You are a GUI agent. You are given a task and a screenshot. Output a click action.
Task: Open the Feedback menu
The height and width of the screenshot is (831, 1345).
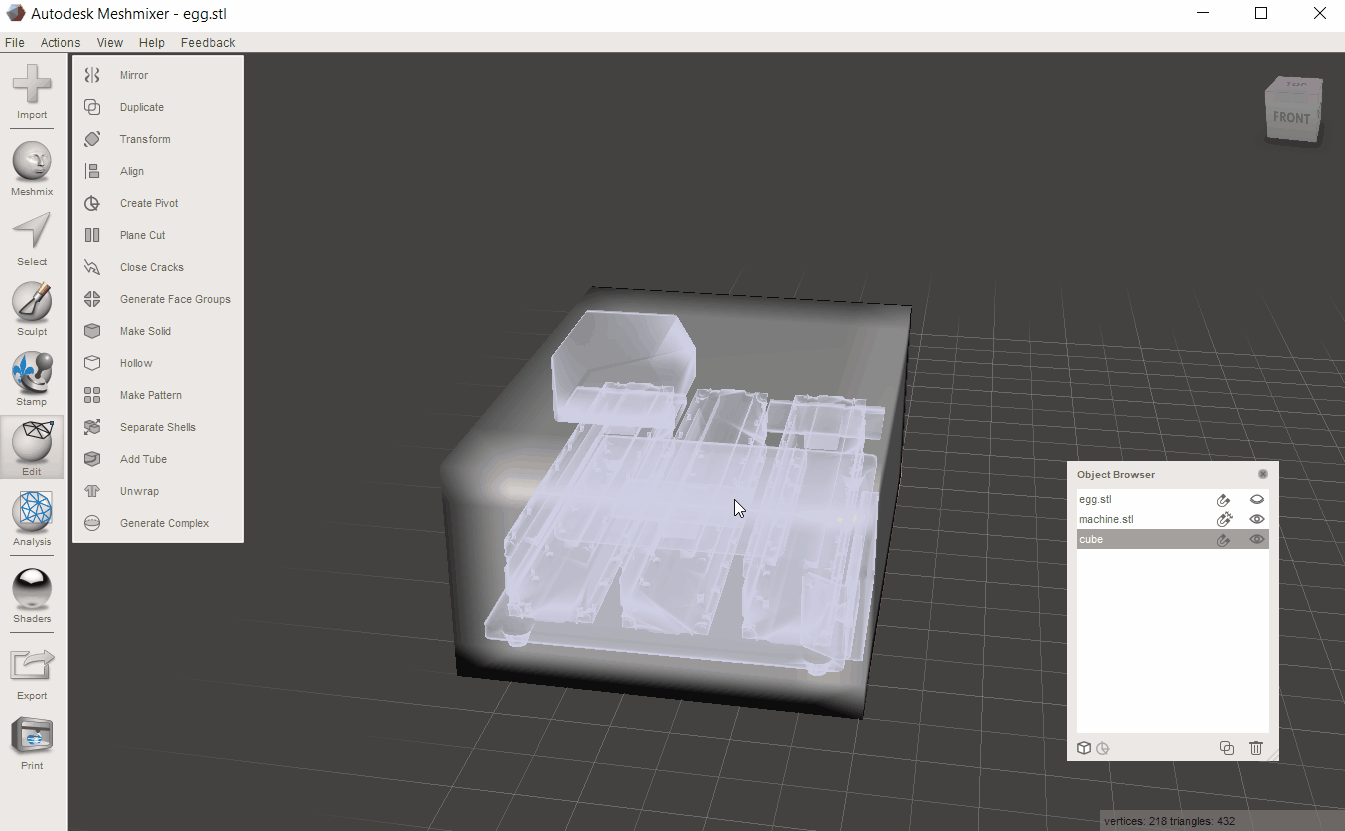pos(208,43)
